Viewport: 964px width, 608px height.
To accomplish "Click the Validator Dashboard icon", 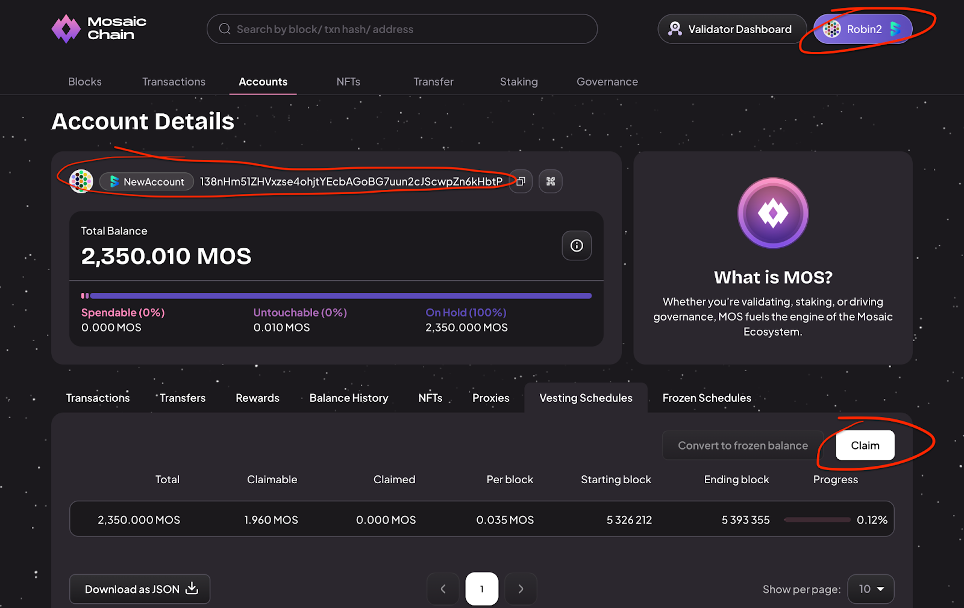I will point(676,29).
